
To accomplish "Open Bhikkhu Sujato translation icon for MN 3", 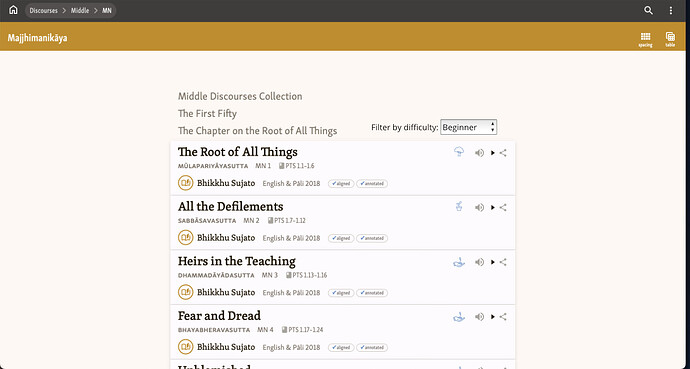I will pos(186,292).
